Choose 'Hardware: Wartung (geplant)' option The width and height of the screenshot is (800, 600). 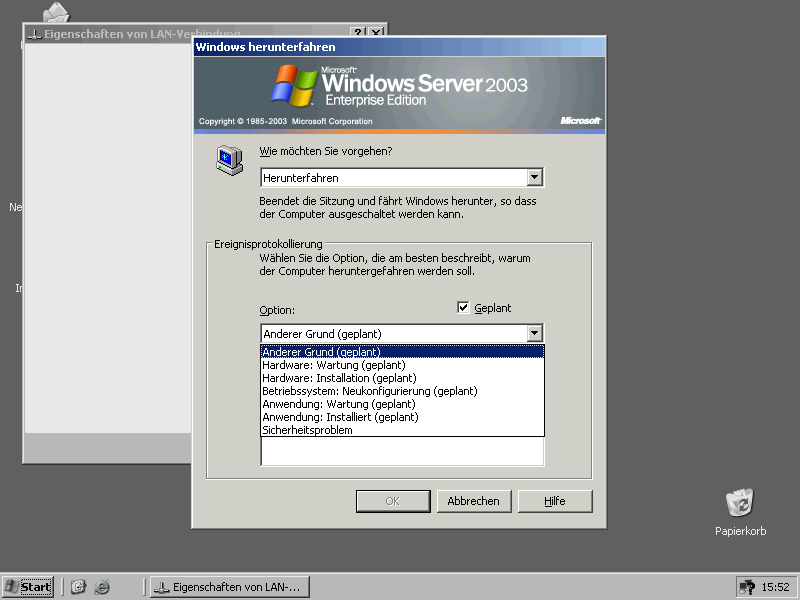[x=402, y=365]
